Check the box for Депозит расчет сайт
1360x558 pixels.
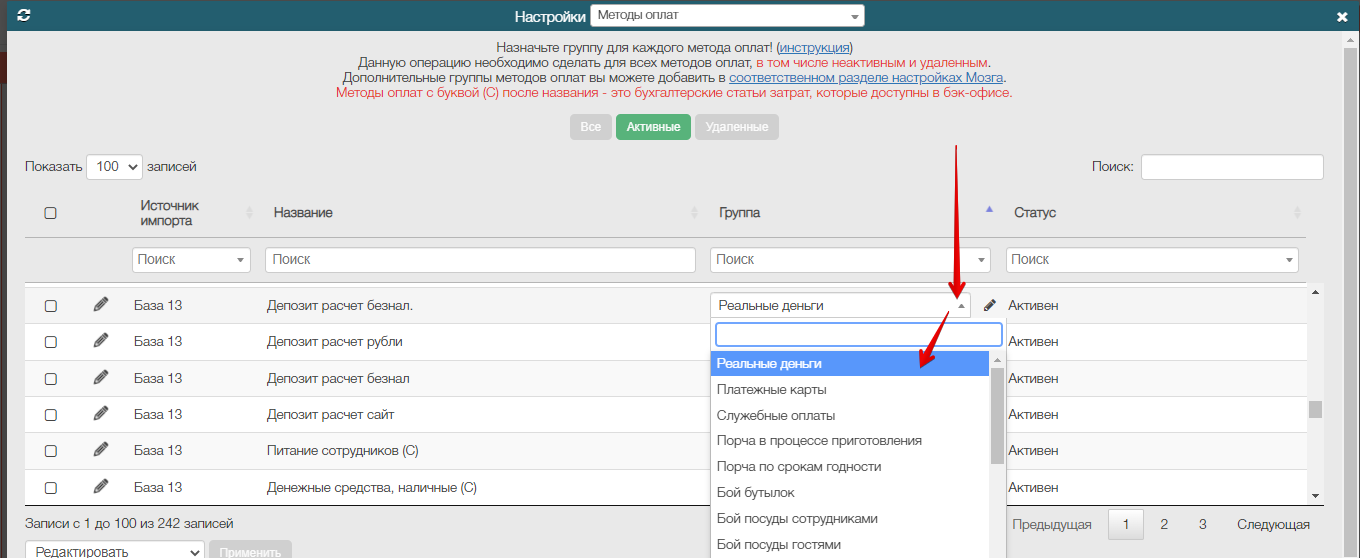[51, 415]
